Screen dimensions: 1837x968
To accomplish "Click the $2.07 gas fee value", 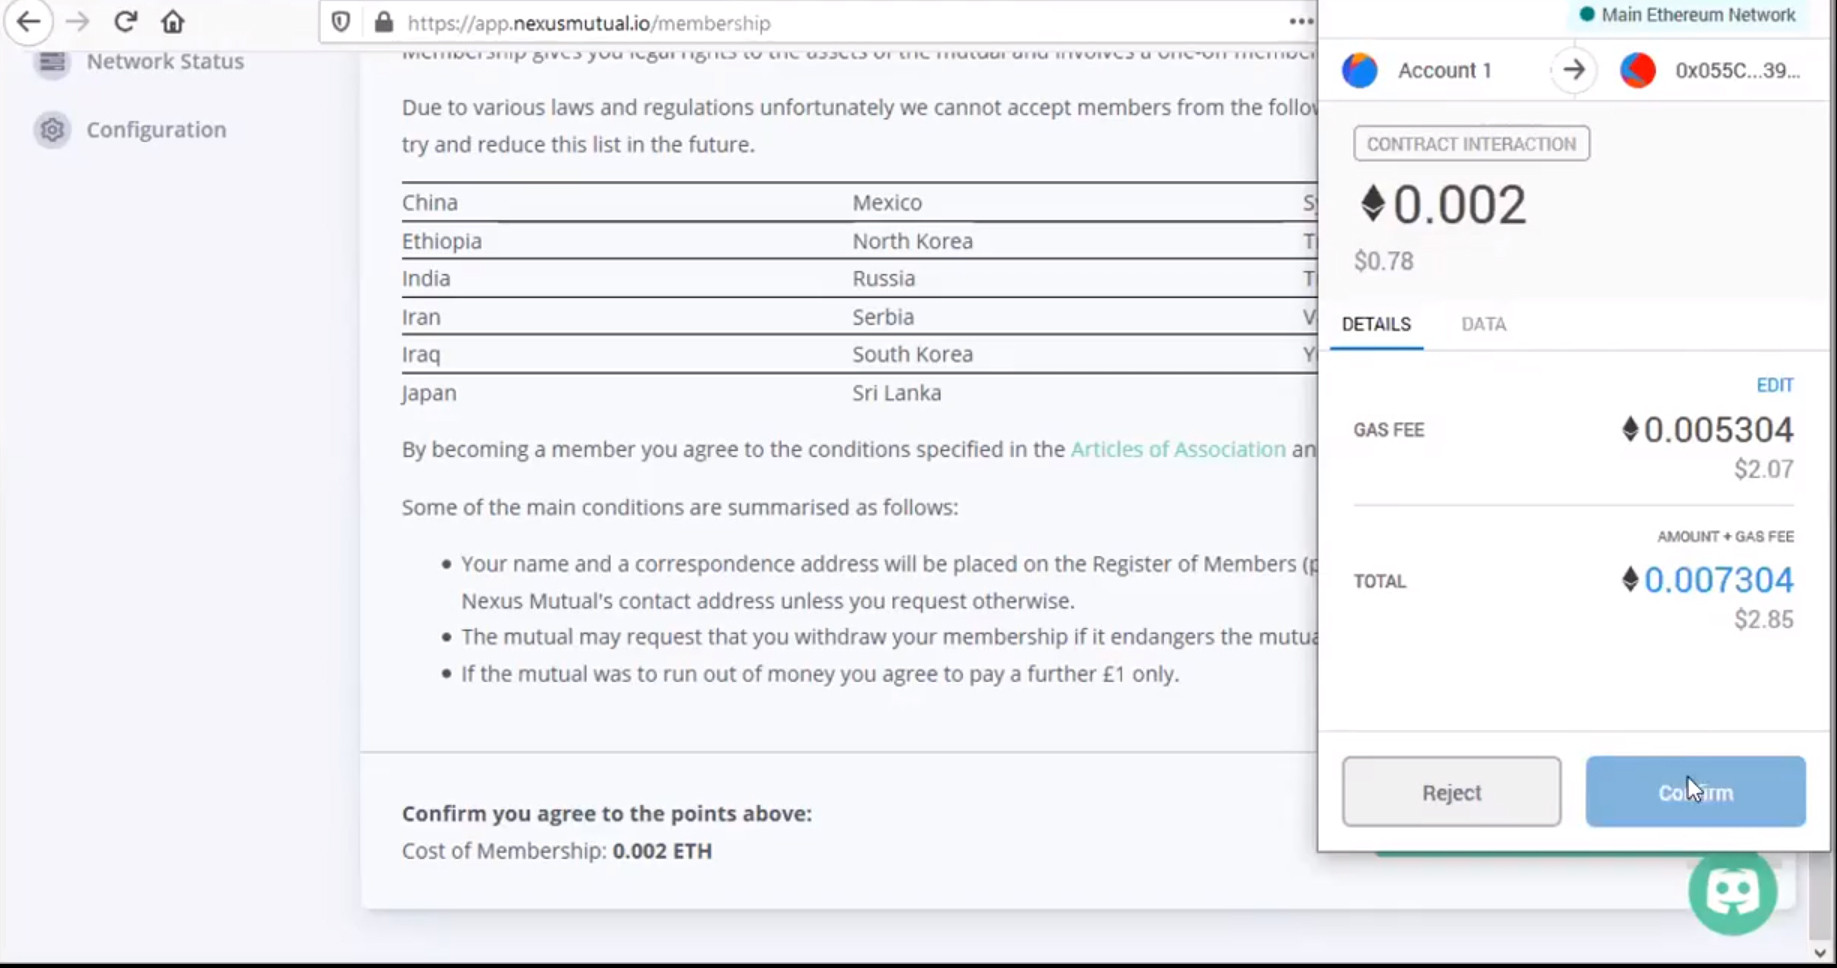I will (x=1764, y=469).
